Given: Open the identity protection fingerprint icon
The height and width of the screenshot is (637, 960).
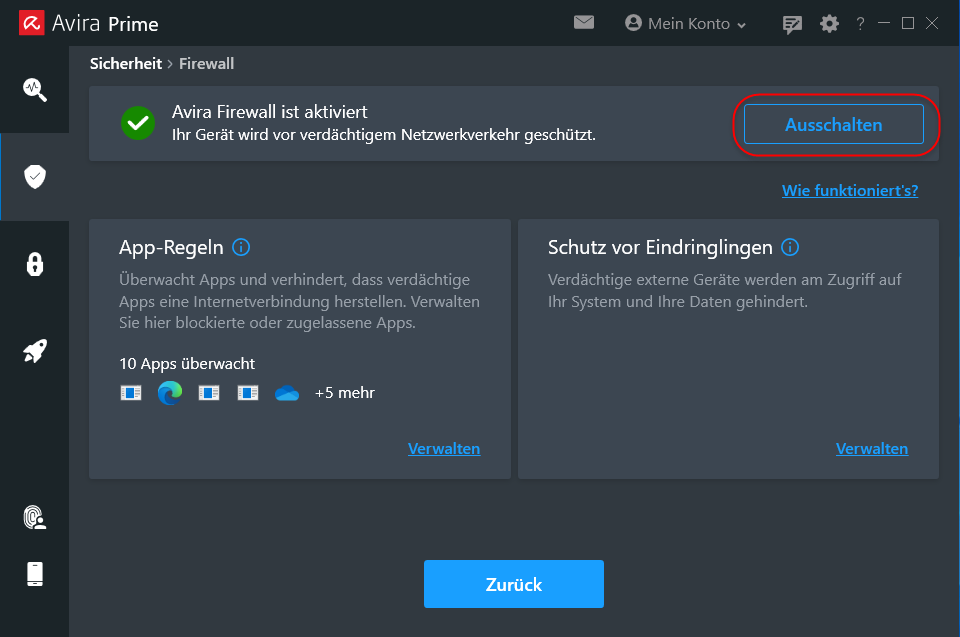Looking at the screenshot, I should click(x=35, y=518).
